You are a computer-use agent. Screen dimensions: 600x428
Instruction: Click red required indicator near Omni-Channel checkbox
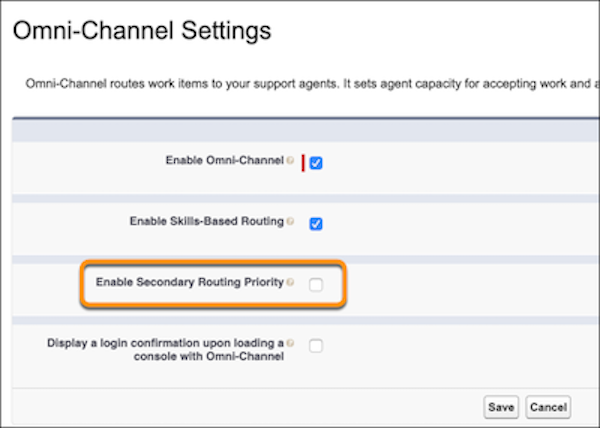(303, 162)
